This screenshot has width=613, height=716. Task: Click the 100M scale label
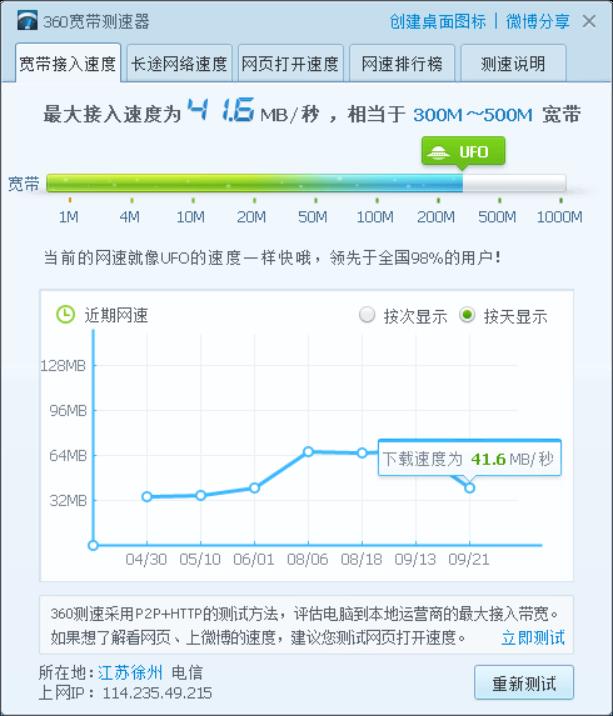375,217
